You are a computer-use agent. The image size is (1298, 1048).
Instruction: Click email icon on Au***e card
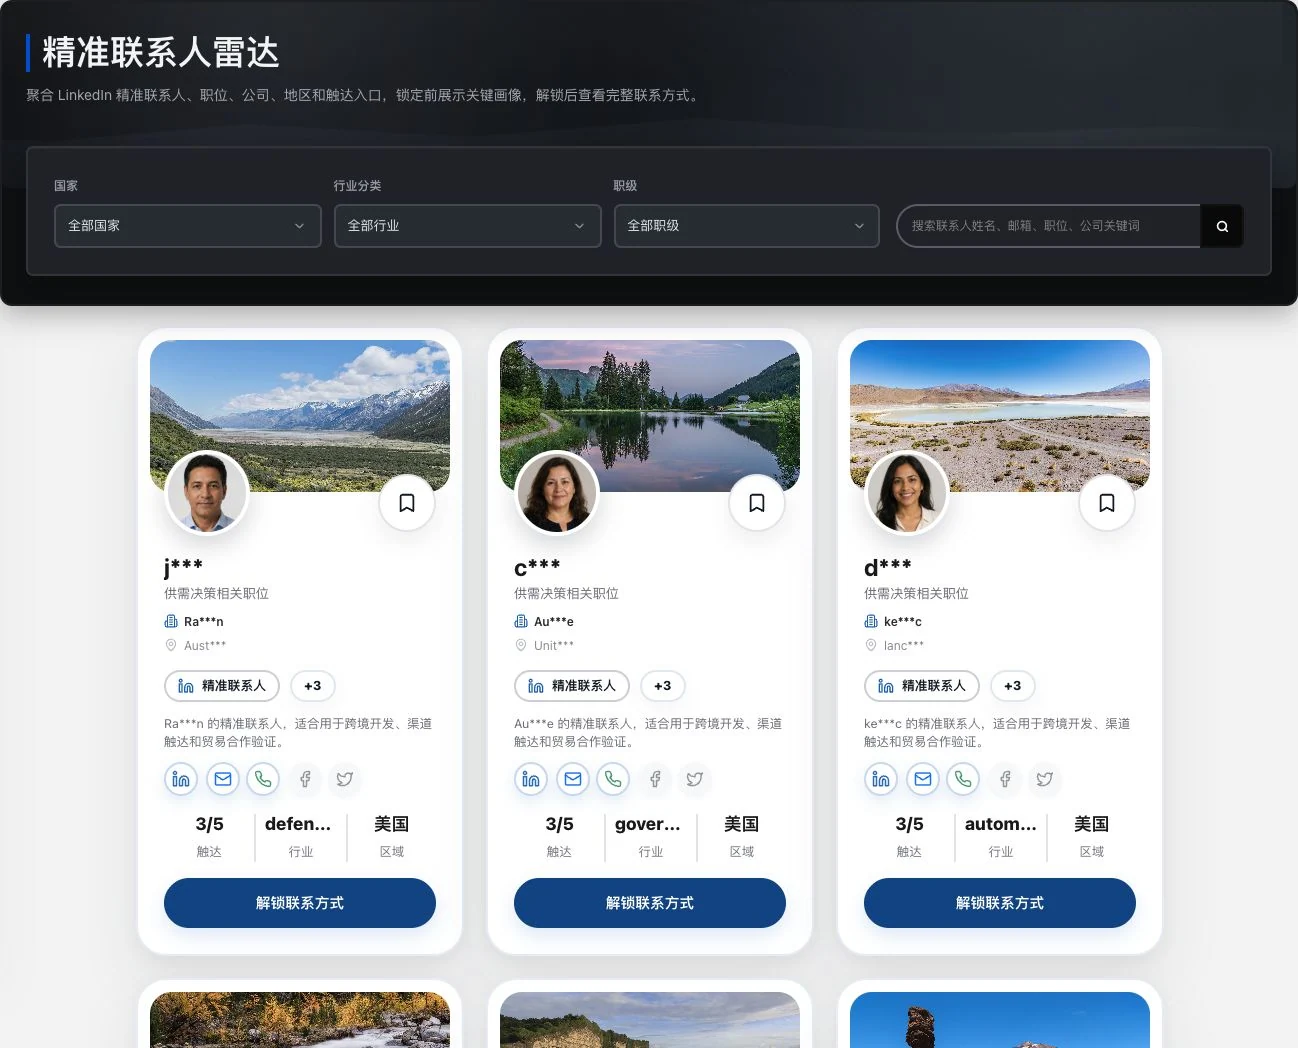[x=572, y=779]
